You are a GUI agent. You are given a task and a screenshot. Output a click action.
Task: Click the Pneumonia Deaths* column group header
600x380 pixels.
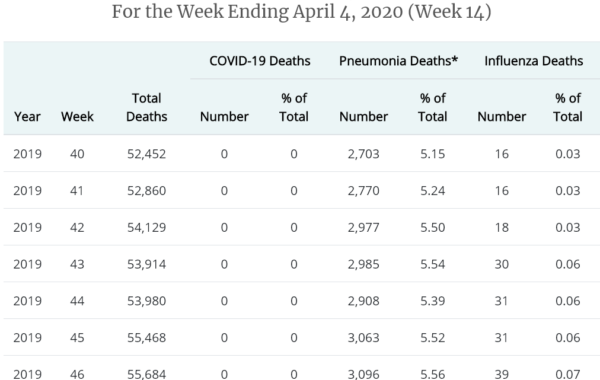click(398, 61)
